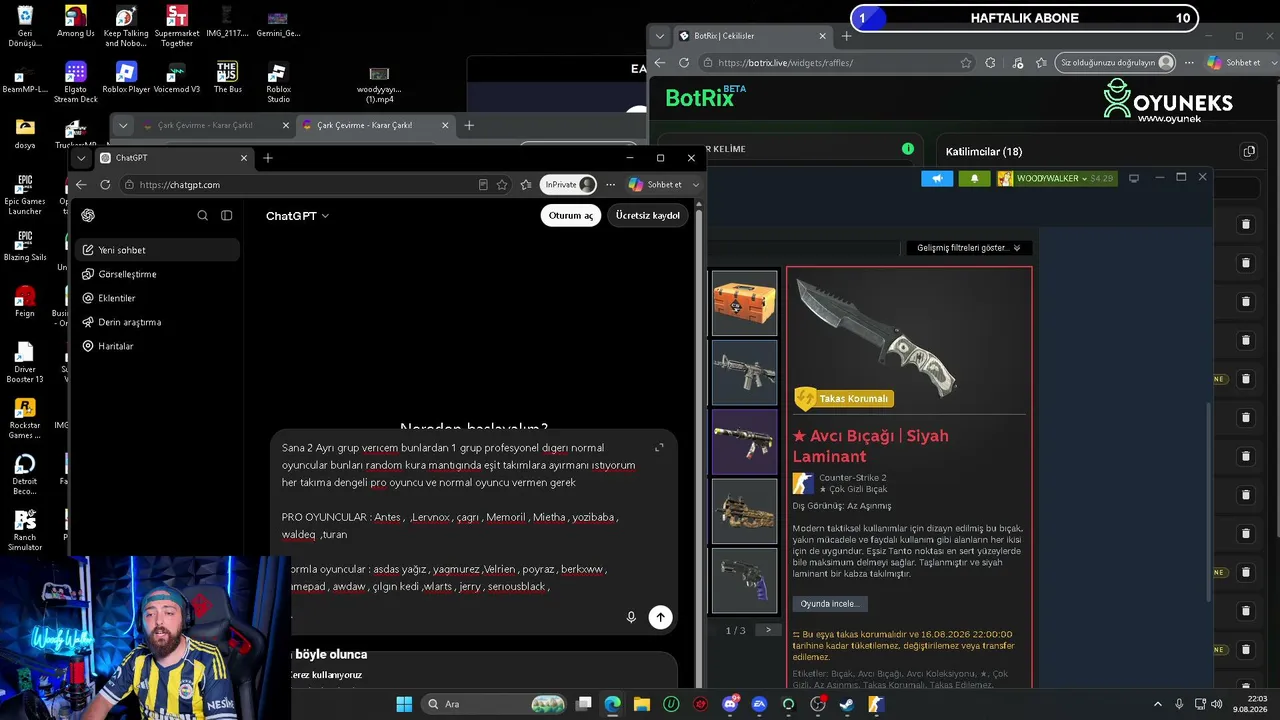Bookmark chatgpt.com with the star icon
Image resolution: width=1280 pixels, height=720 pixels.
[502, 185]
